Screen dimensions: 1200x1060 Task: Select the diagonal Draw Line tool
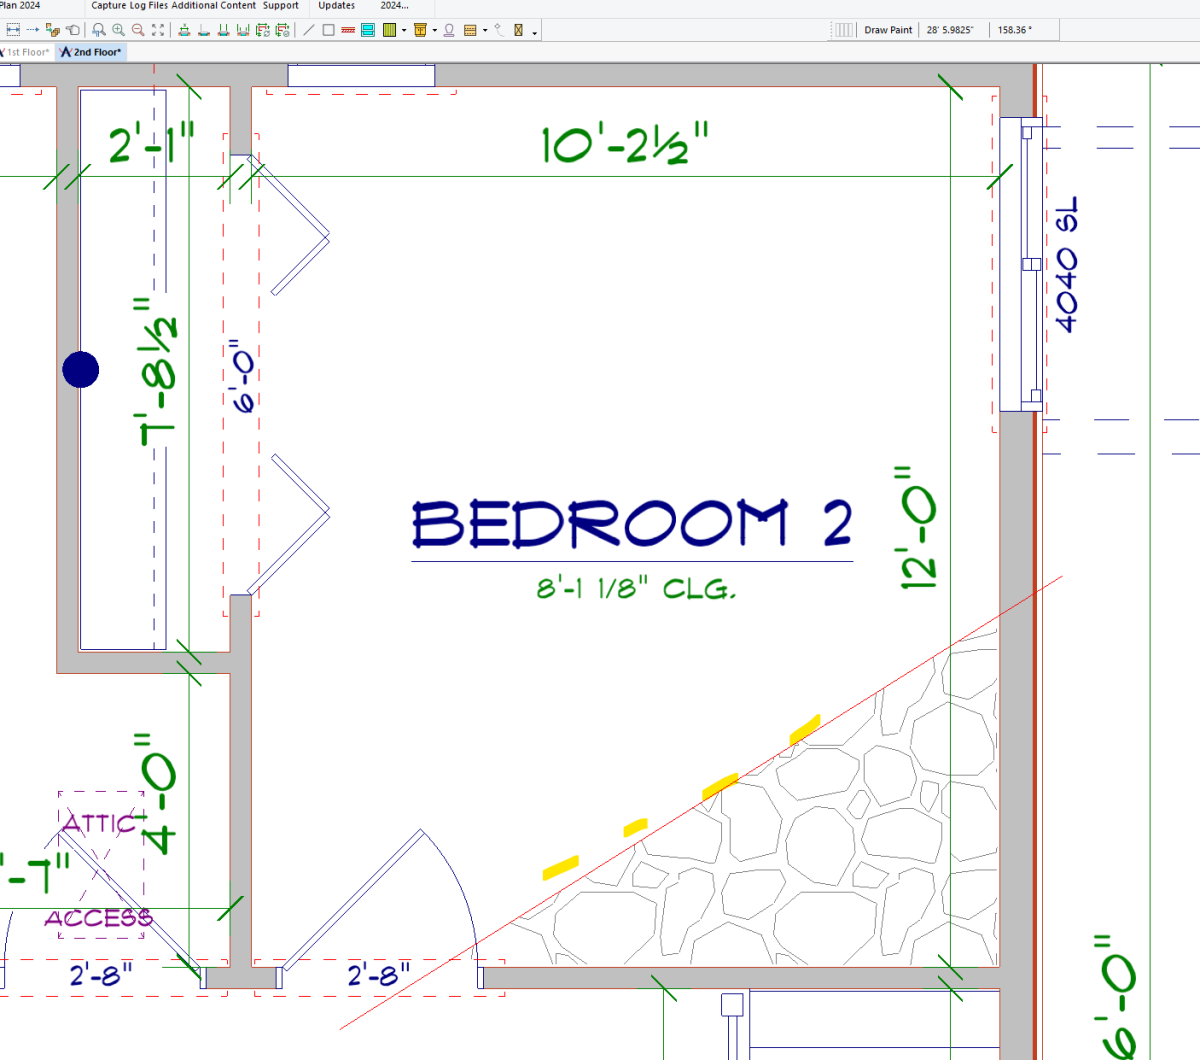click(309, 30)
